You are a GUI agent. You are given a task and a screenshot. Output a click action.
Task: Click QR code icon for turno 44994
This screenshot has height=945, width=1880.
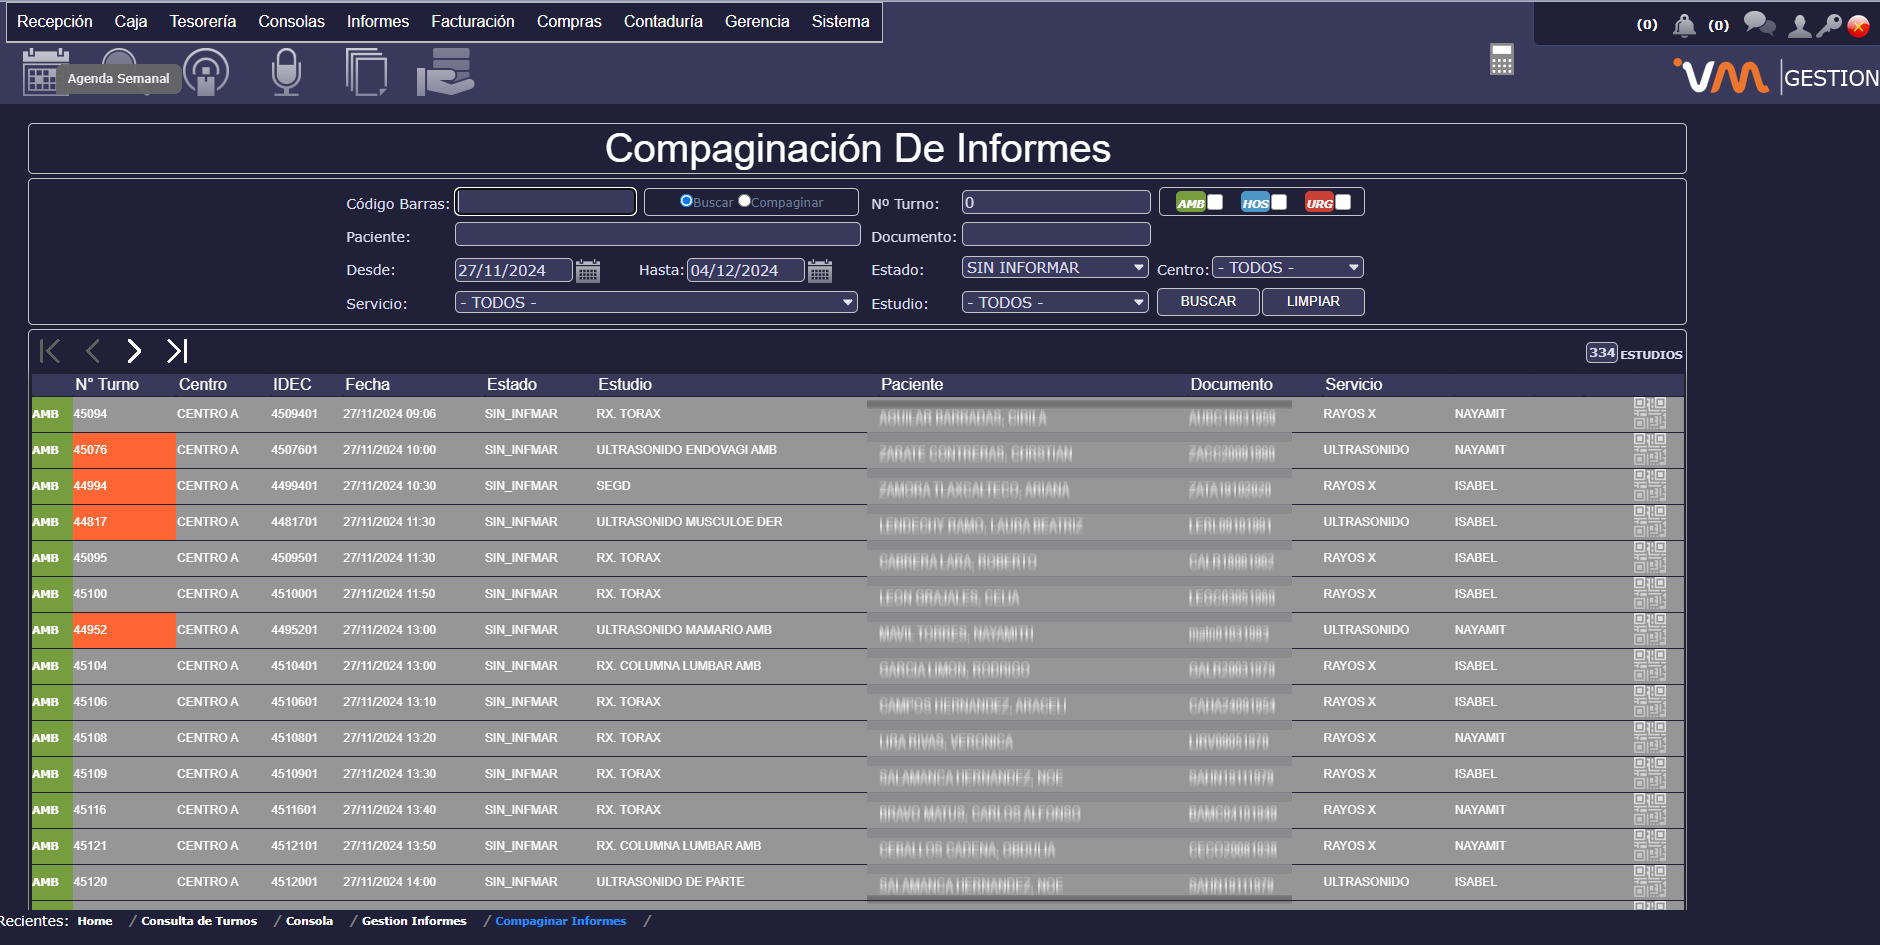pyautogui.click(x=1650, y=485)
